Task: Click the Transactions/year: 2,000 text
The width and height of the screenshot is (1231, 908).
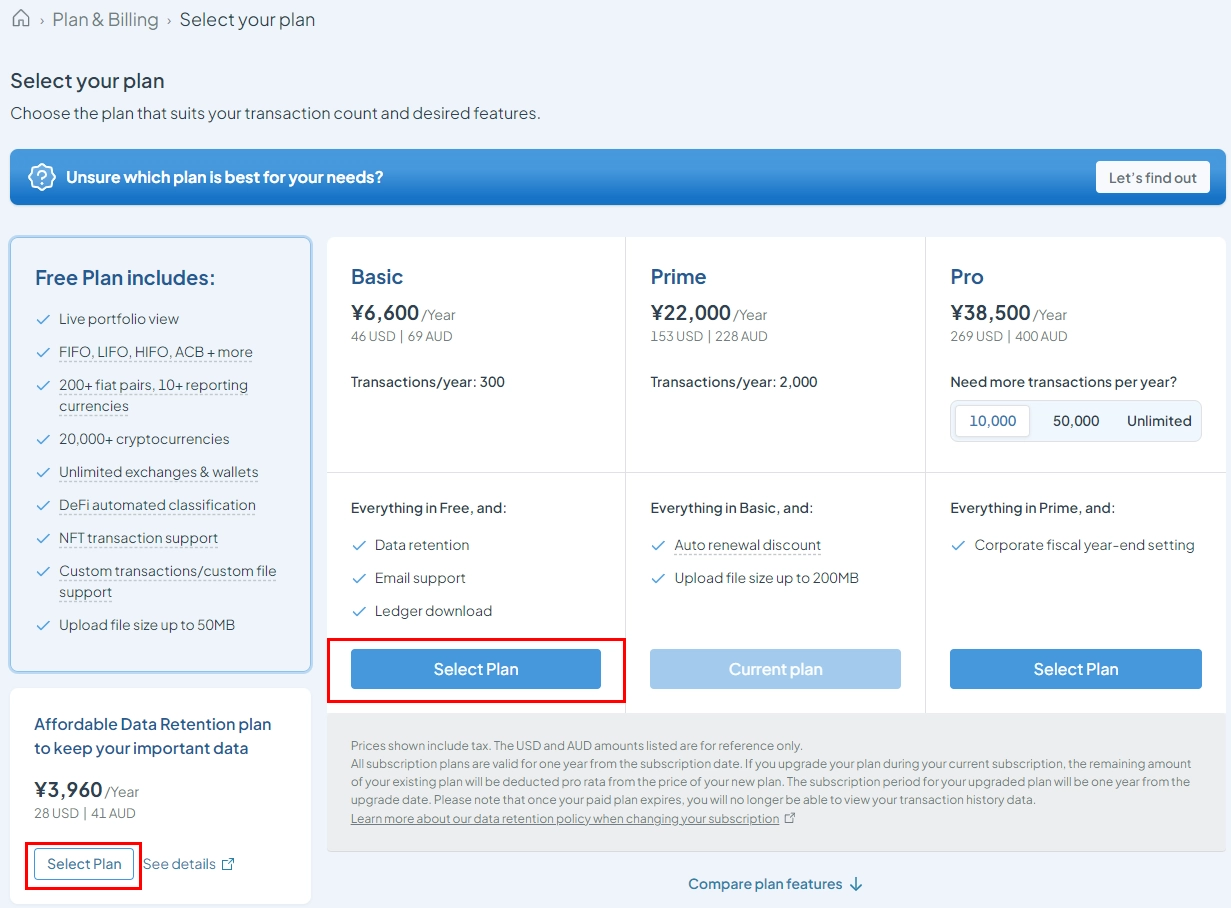Action: click(734, 382)
